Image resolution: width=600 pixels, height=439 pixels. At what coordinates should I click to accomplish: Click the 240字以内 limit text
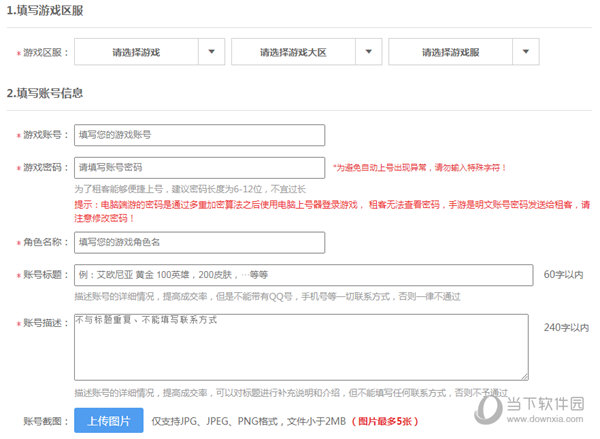coord(566,328)
